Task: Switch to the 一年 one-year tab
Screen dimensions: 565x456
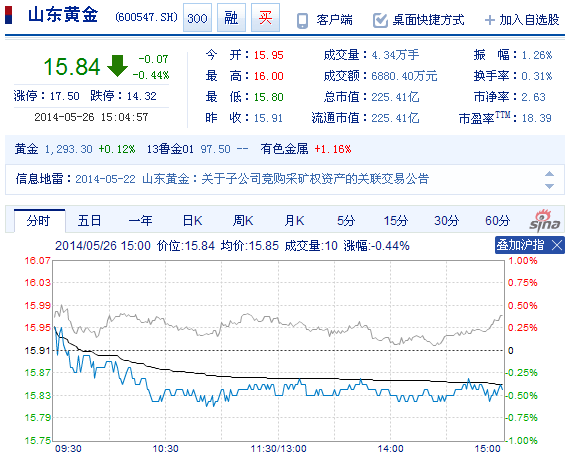Action: click(140, 221)
